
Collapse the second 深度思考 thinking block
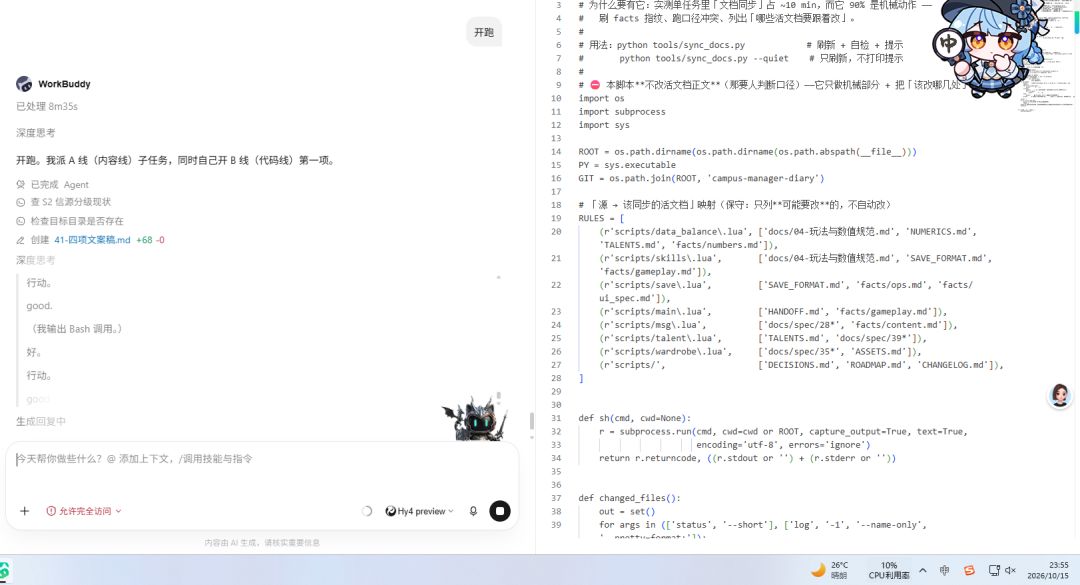point(36,260)
